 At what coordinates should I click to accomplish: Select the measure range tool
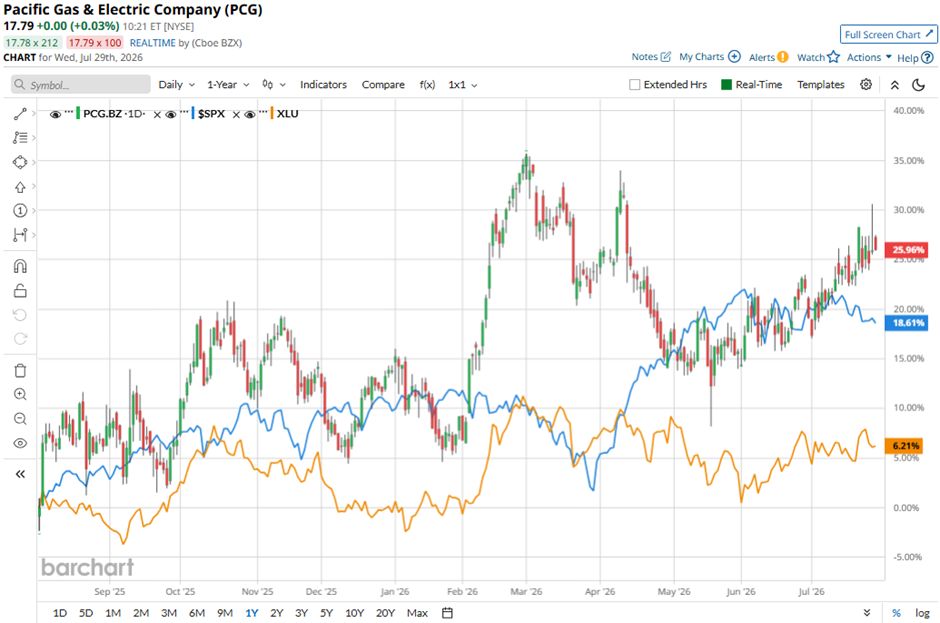click(20, 235)
